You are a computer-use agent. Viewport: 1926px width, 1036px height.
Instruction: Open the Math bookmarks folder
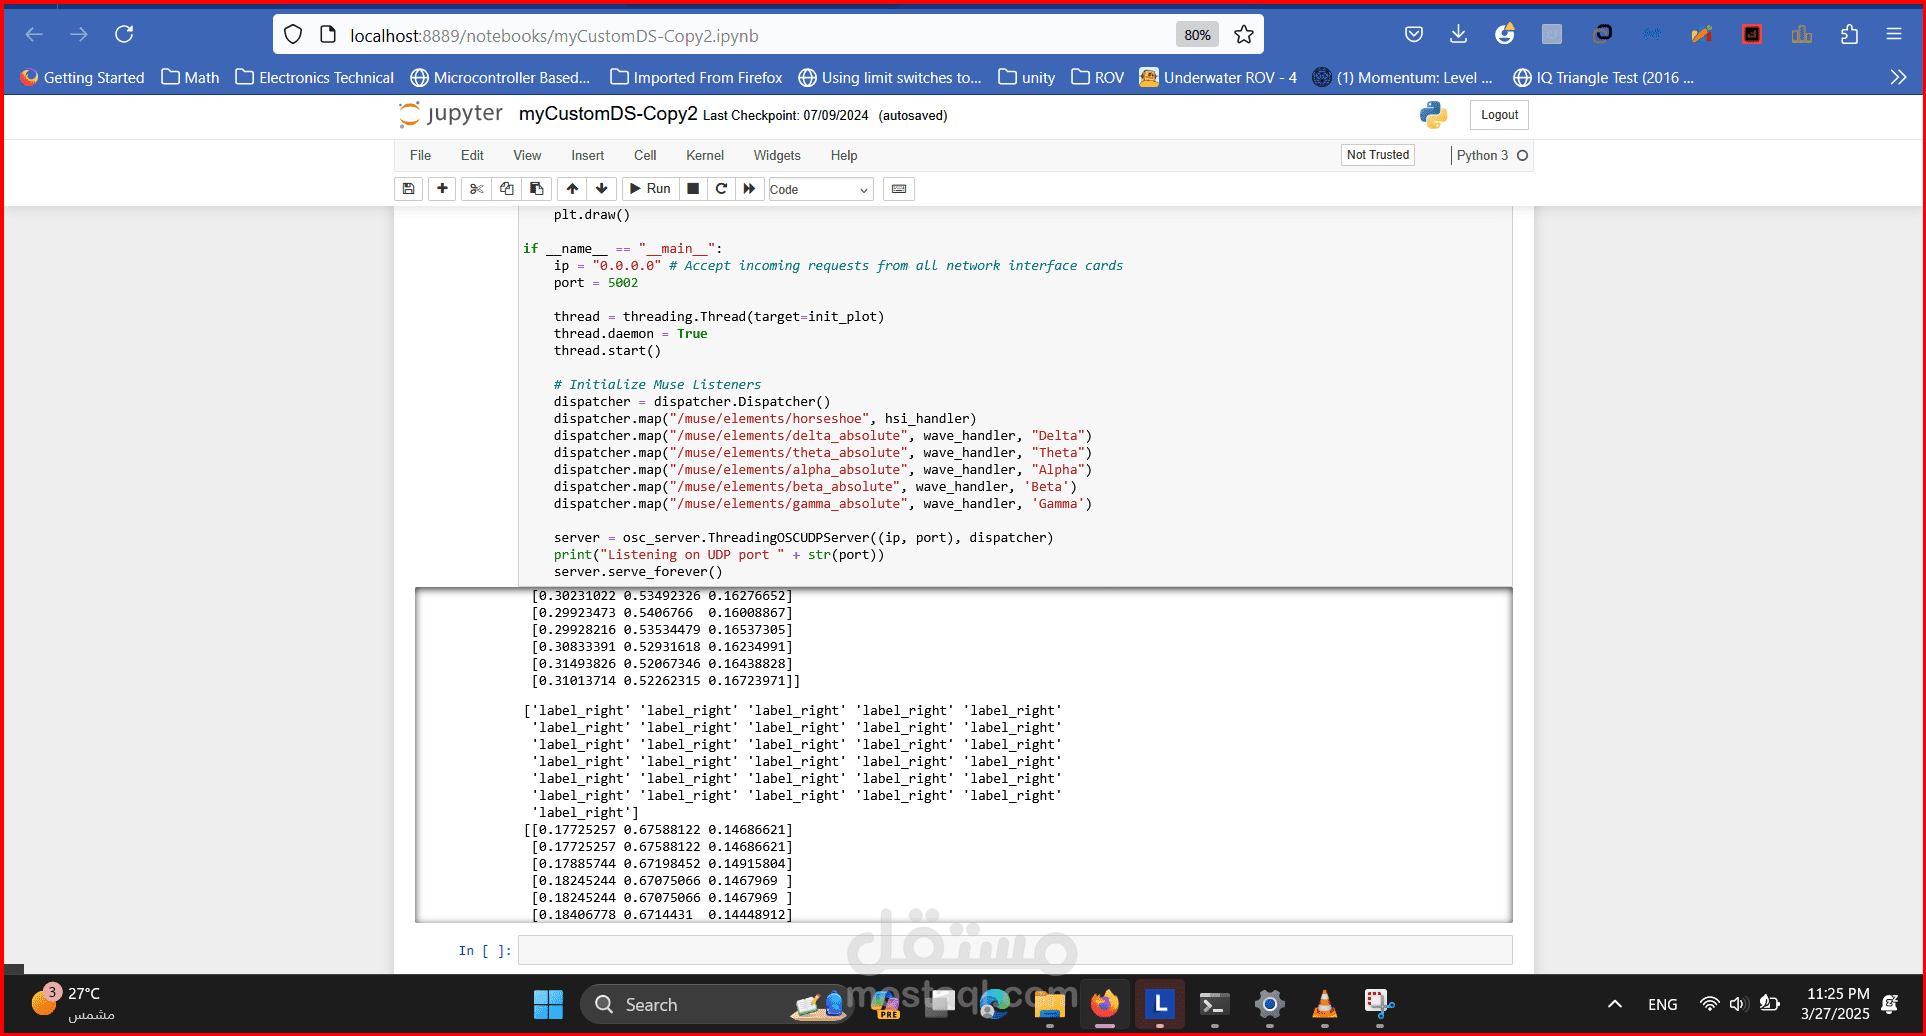(190, 78)
